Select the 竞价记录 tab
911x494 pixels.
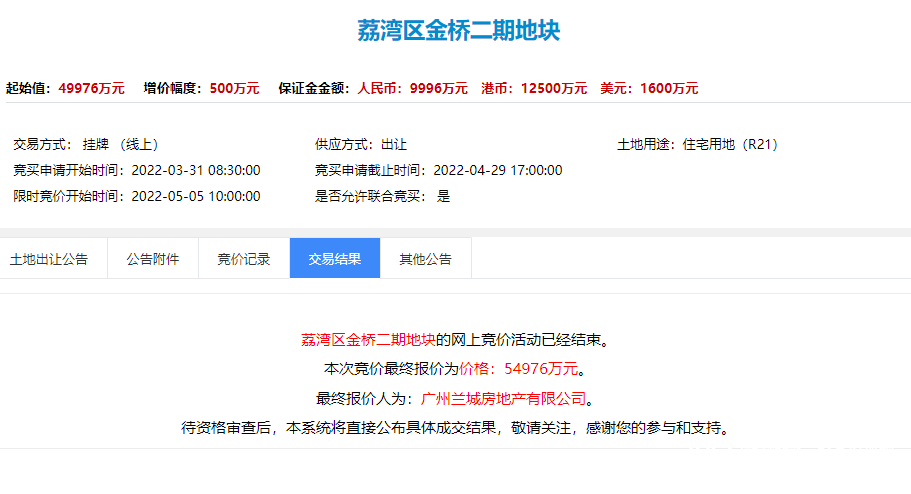point(244,259)
